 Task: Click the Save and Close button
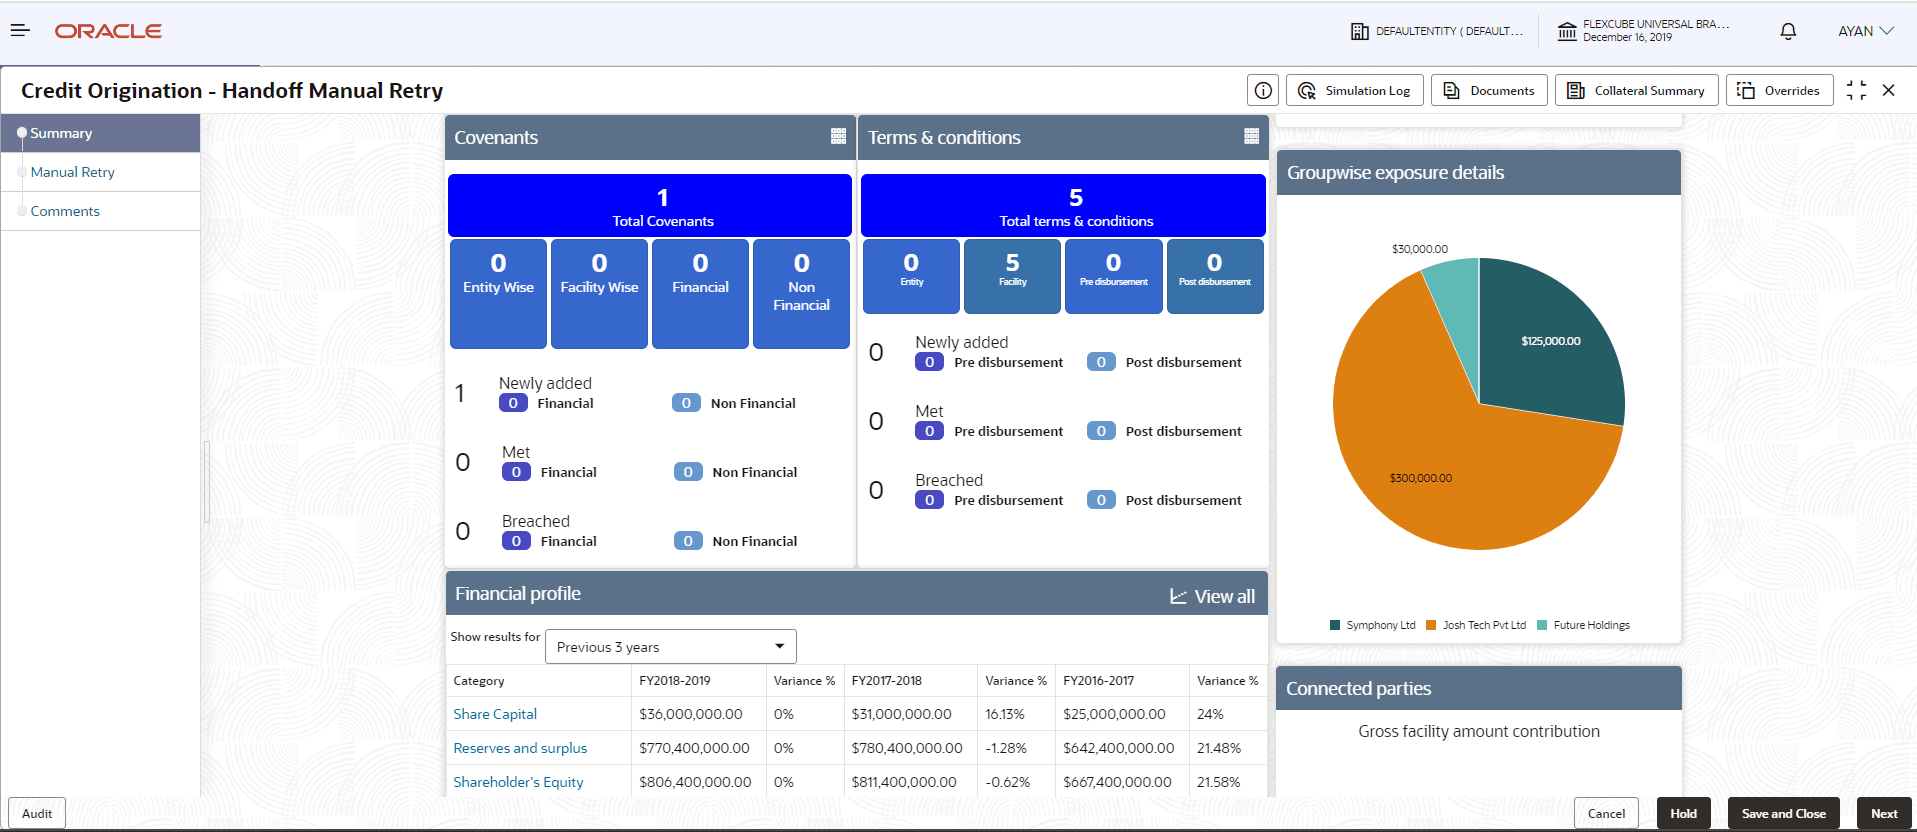[1783, 813]
